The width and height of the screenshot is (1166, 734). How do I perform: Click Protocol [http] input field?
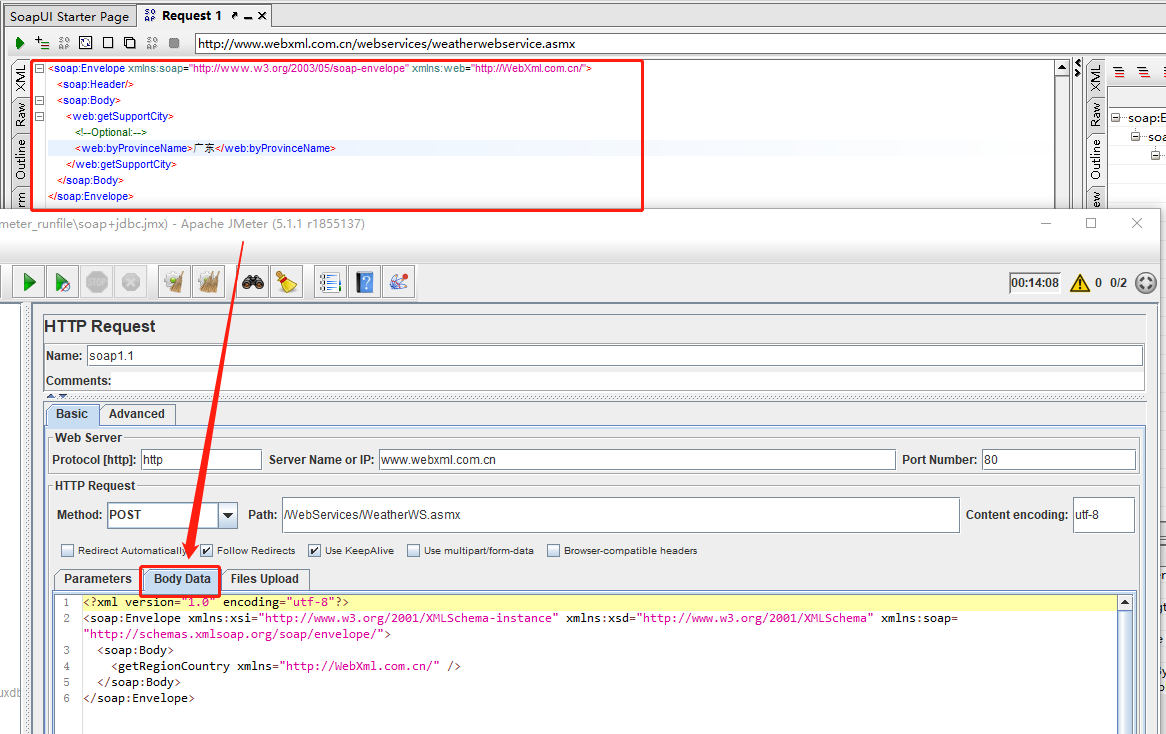[x=201, y=460]
